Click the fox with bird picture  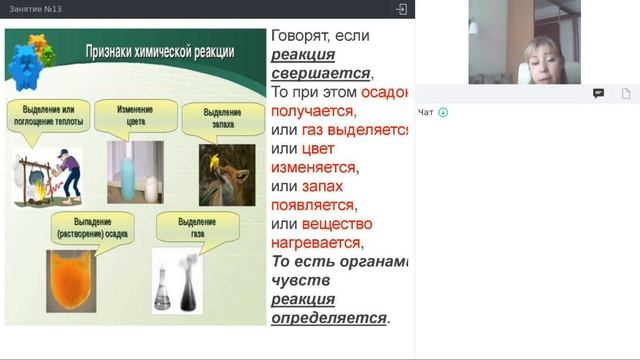pos(227,175)
